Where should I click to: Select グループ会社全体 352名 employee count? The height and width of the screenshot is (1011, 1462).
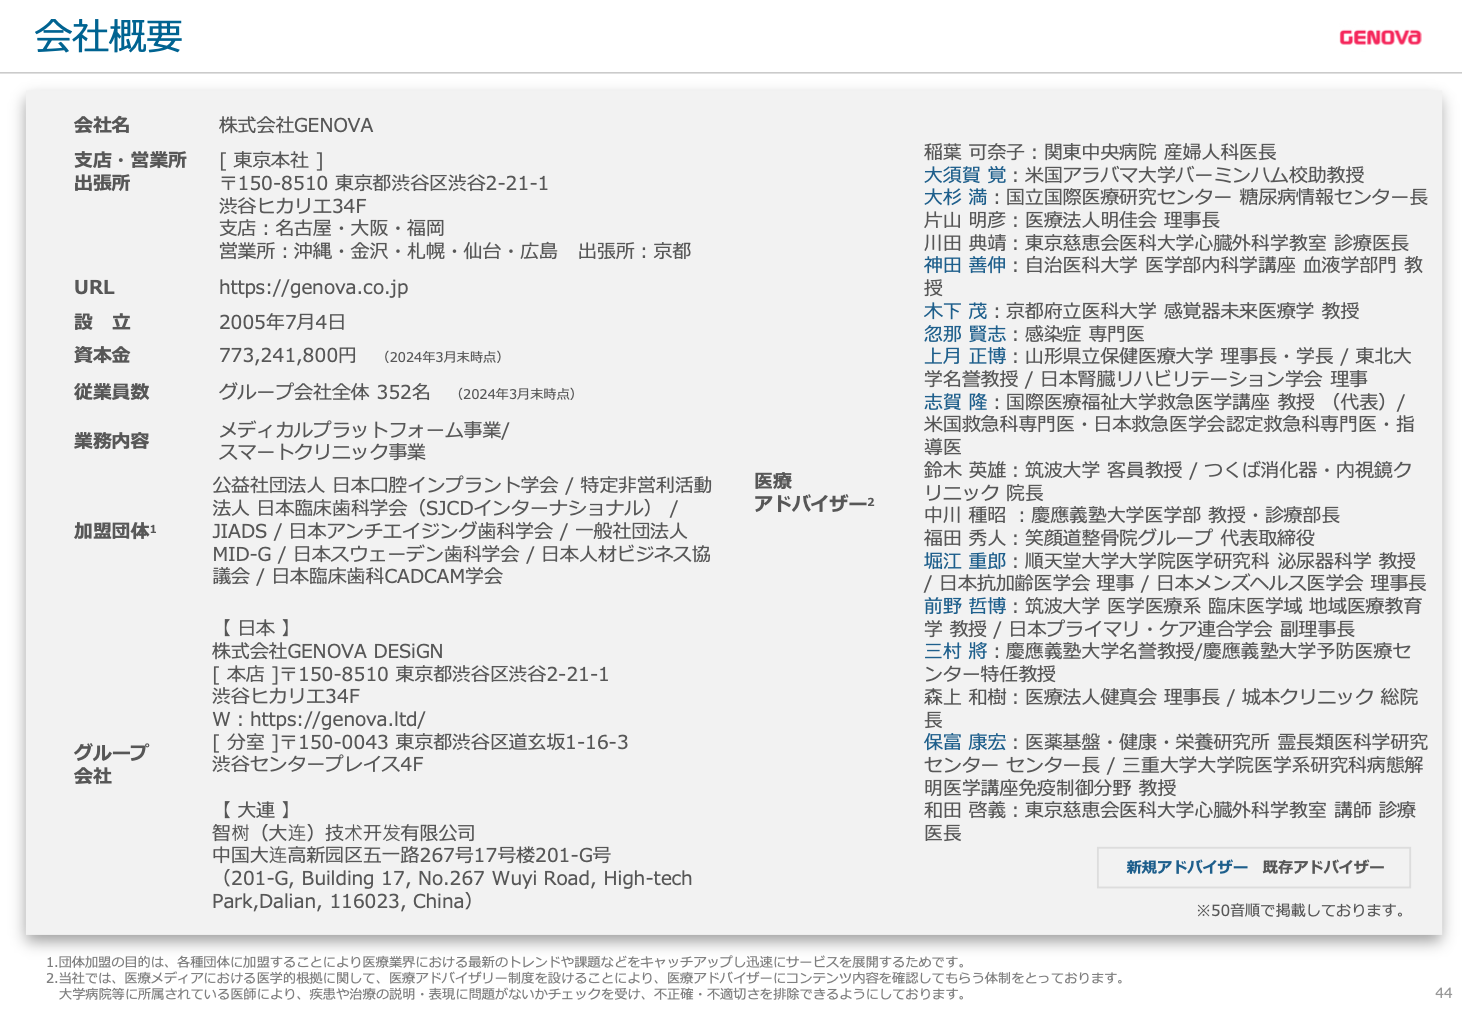[x=325, y=391]
